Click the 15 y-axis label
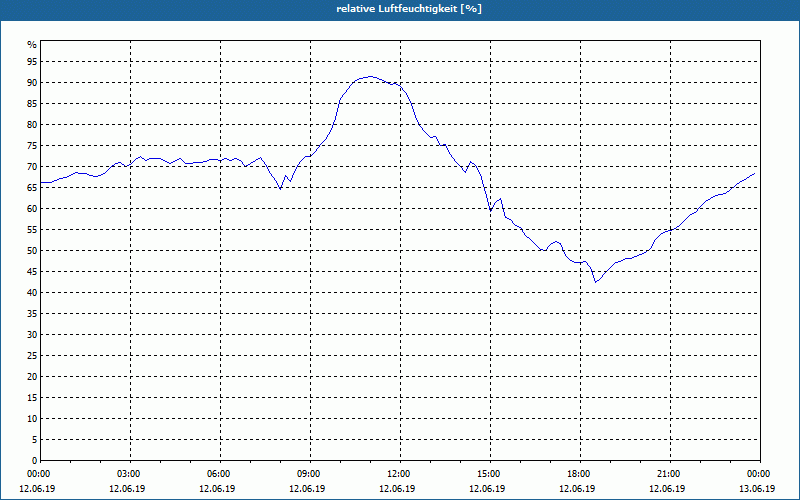Screen dimensions: 800x500 click(32, 397)
